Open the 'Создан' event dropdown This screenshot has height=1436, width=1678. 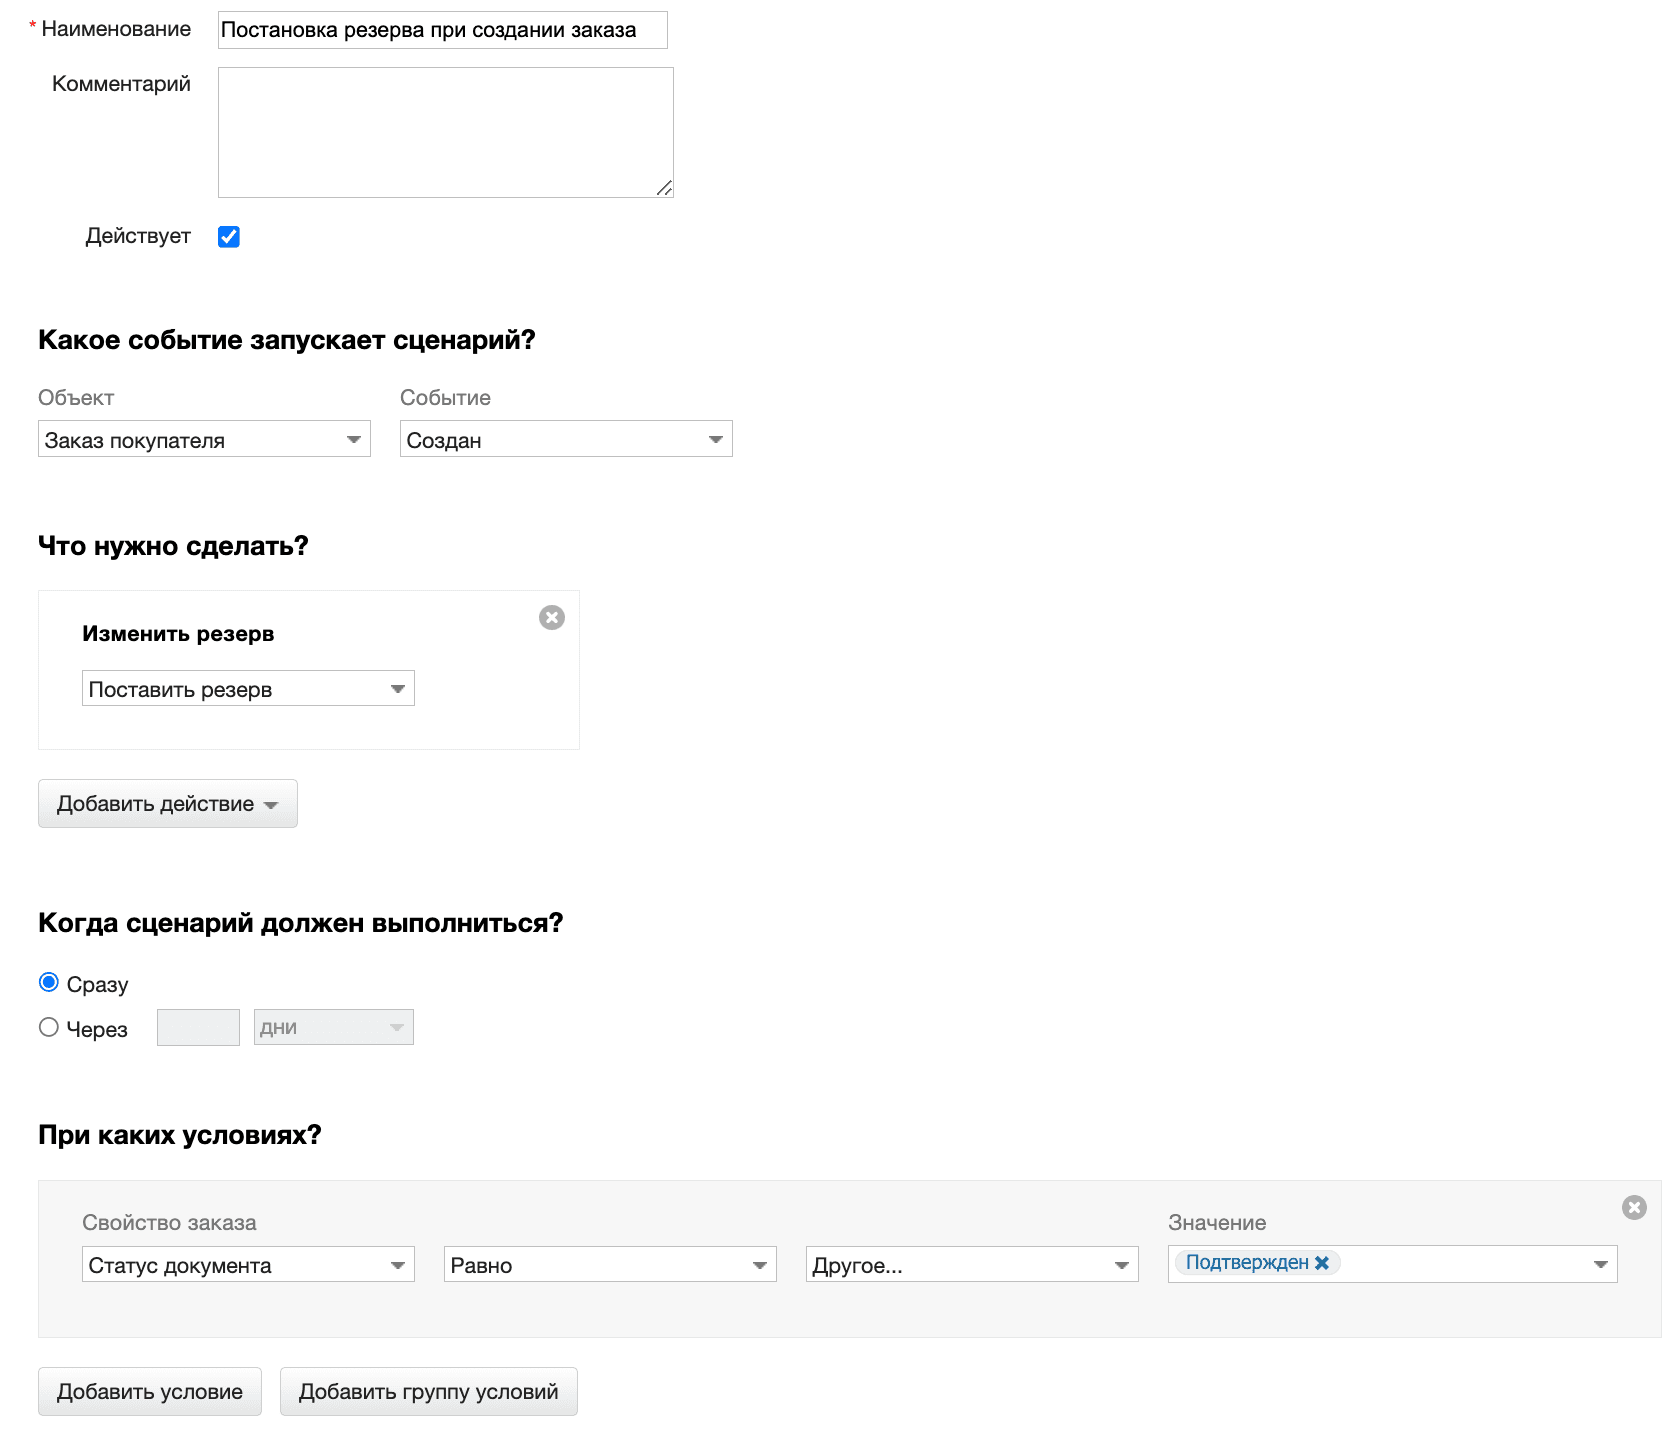(x=566, y=440)
